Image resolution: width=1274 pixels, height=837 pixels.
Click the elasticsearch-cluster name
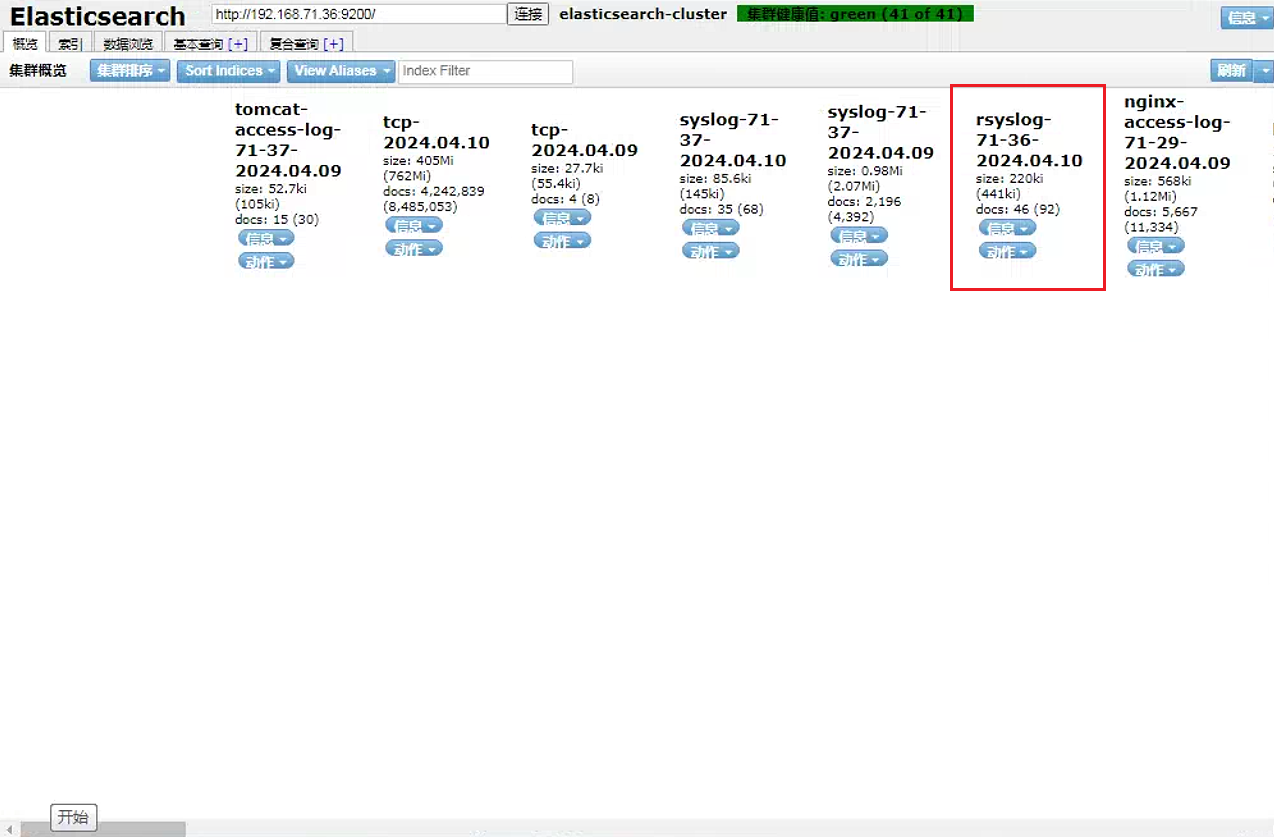coord(643,14)
